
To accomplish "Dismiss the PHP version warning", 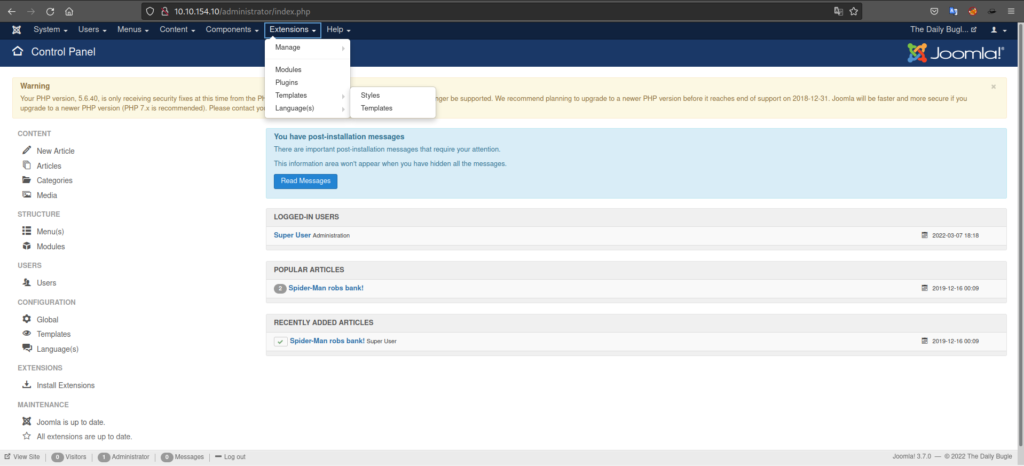I will (993, 87).
